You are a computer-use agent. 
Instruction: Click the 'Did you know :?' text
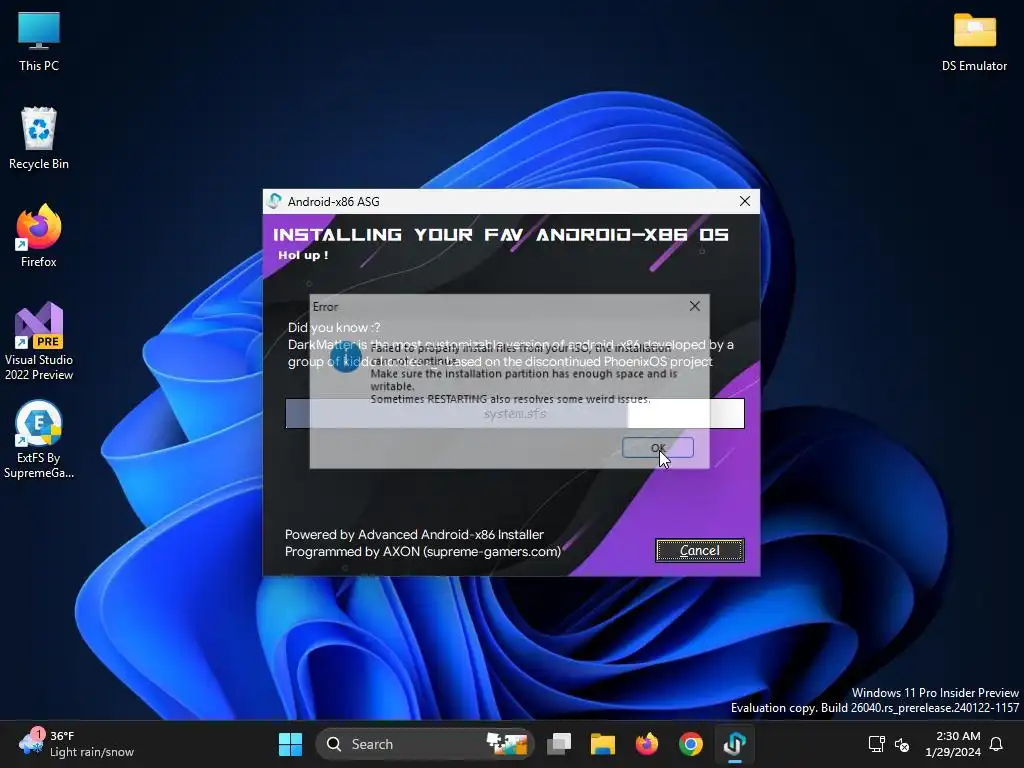(x=334, y=327)
